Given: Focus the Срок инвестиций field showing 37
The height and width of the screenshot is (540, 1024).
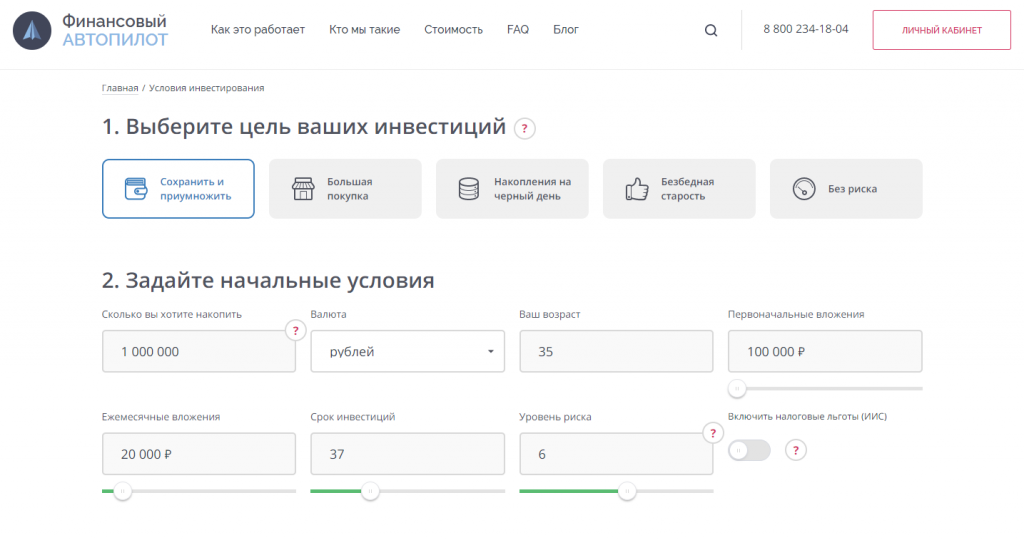Looking at the screenshot, I should [408, 454].
